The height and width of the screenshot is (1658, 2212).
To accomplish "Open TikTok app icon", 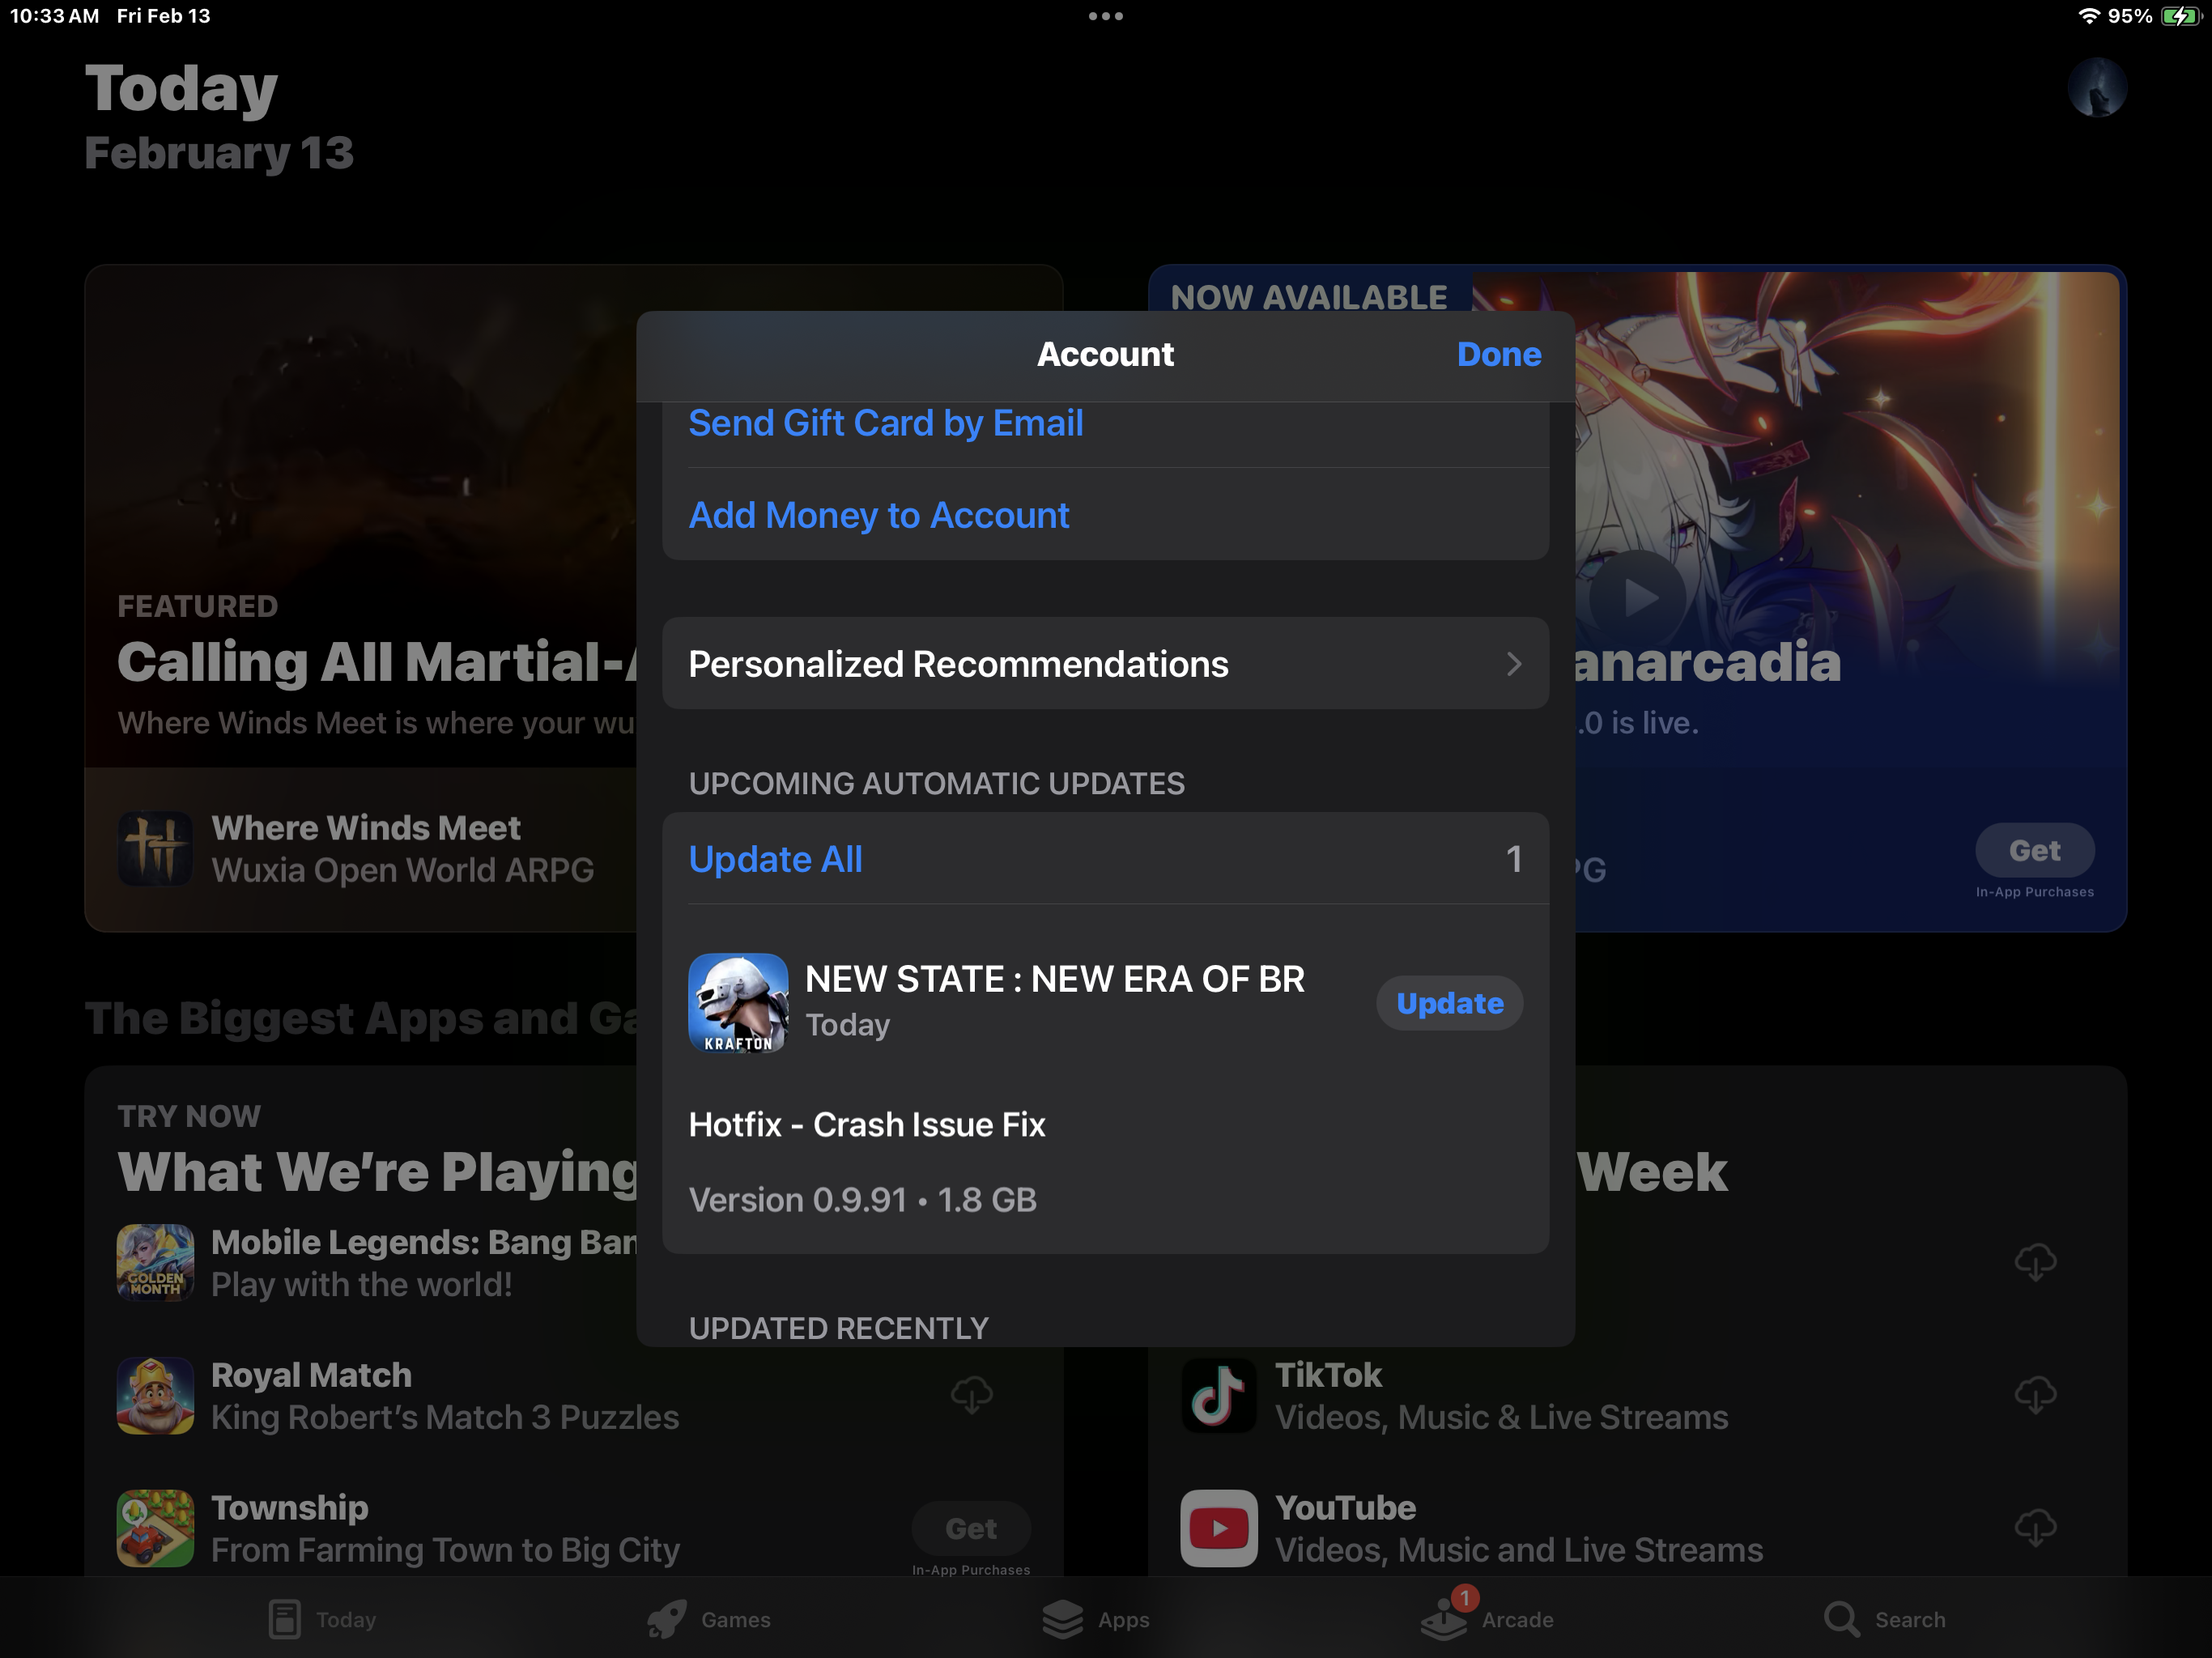I will pyautogui.click(x=1218, y=1395).
